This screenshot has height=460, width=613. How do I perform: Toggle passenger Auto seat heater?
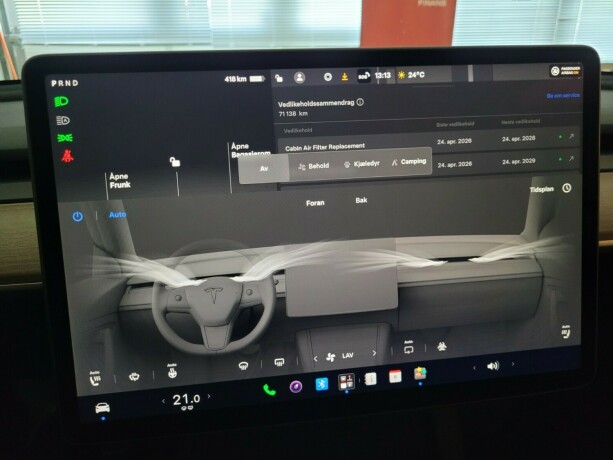[x=566, y=332]
